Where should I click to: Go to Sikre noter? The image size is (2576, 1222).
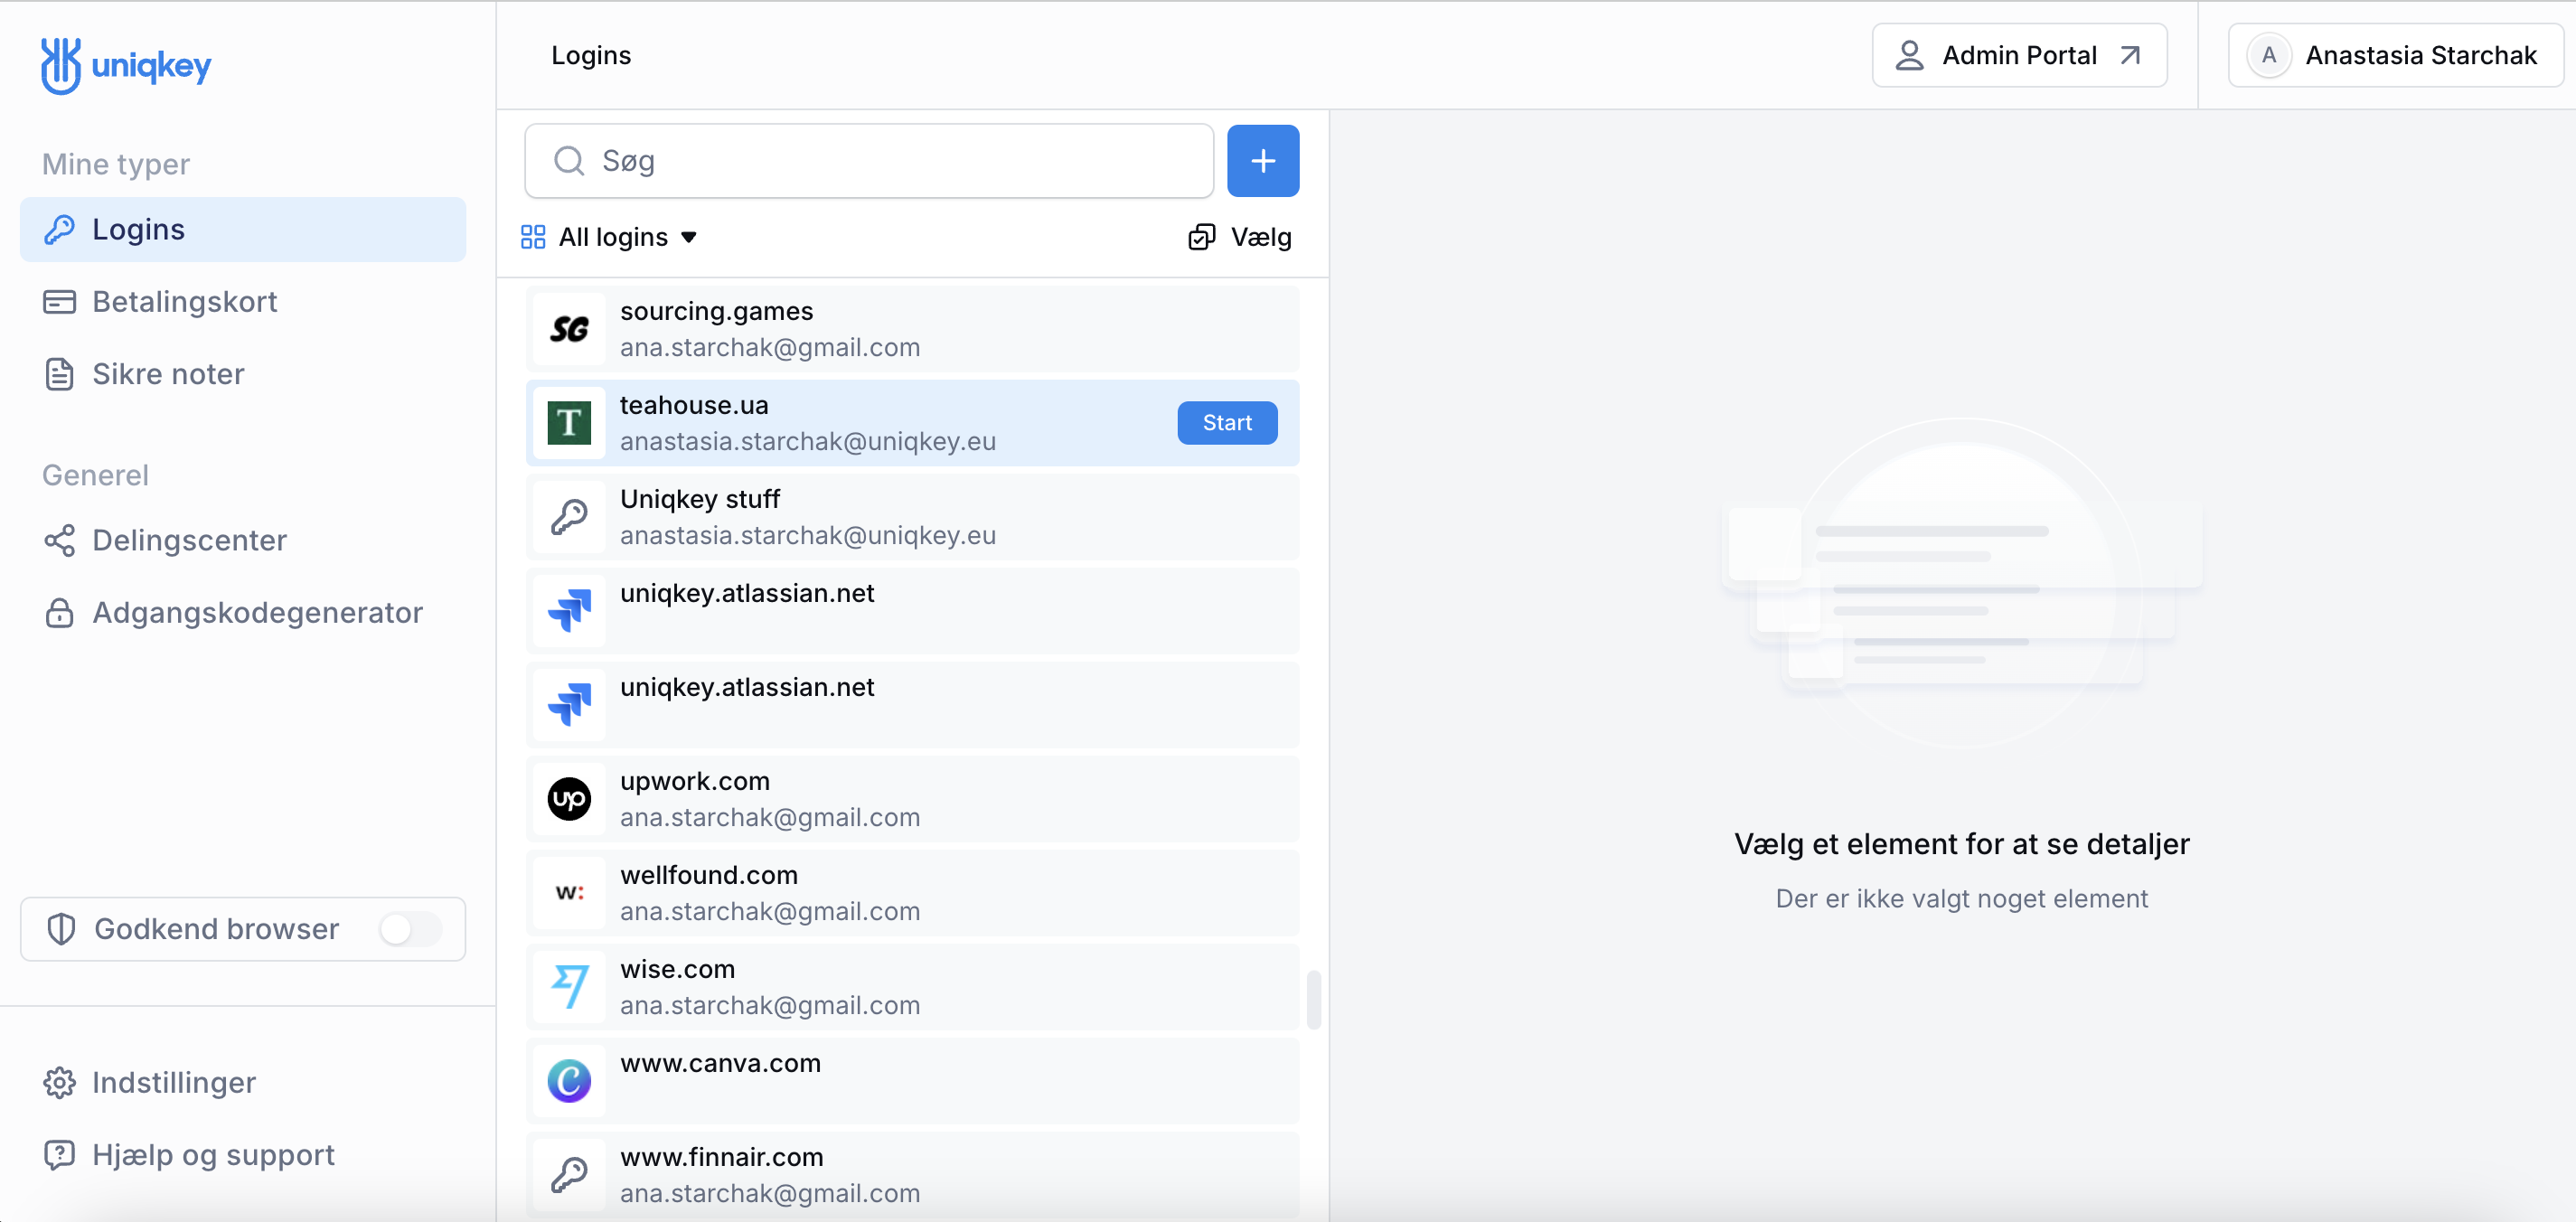[x=168, y=374]
